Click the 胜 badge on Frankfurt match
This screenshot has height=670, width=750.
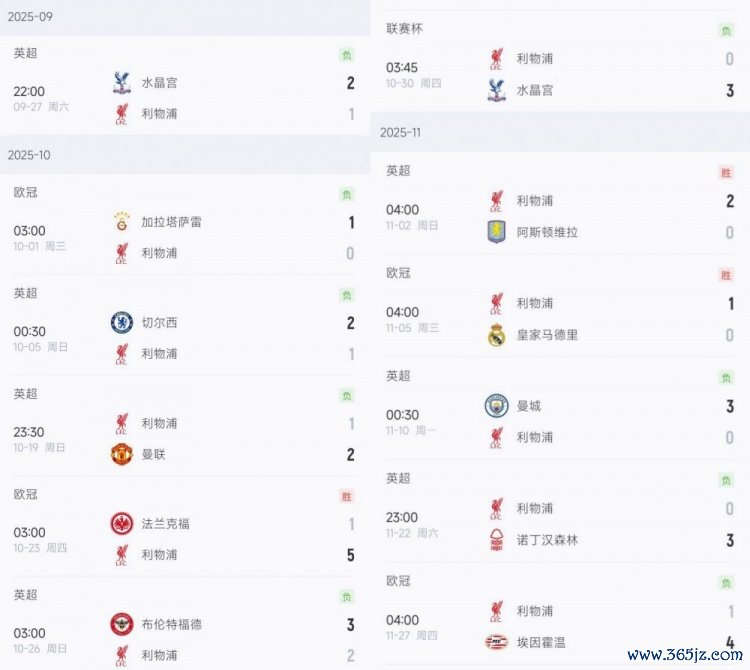click(346, 496)
